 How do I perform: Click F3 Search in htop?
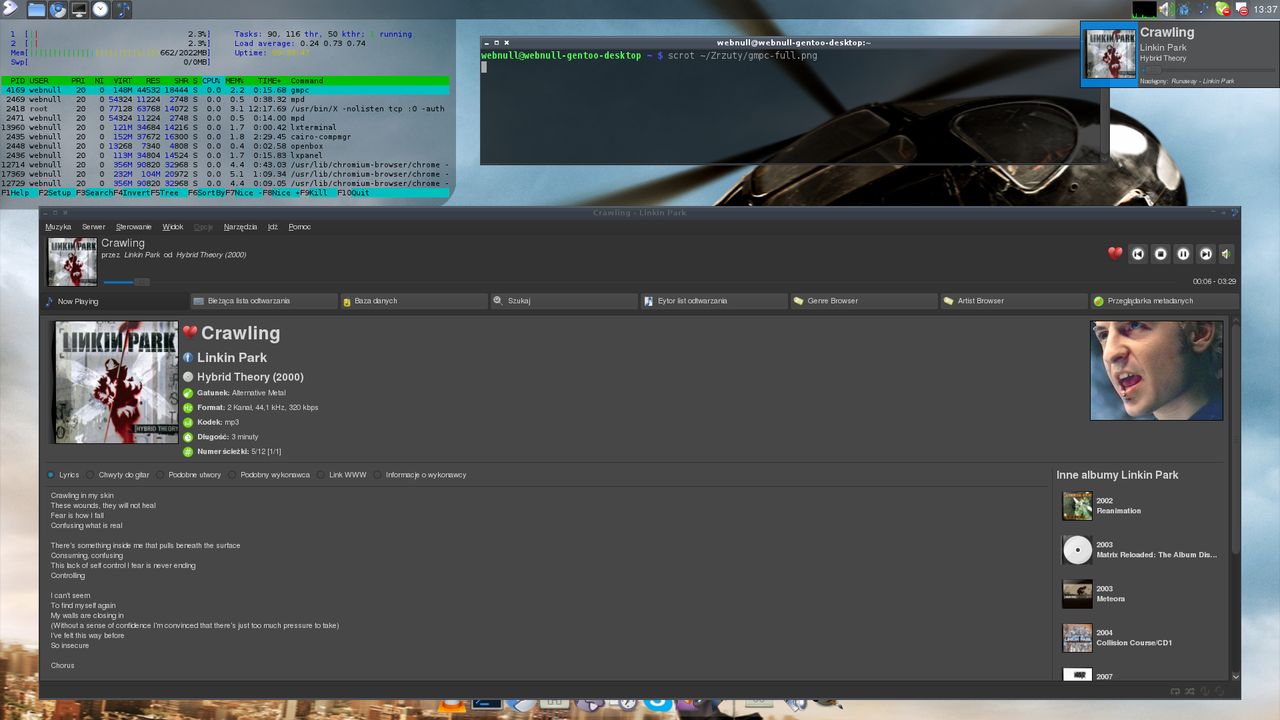point(94,193)
